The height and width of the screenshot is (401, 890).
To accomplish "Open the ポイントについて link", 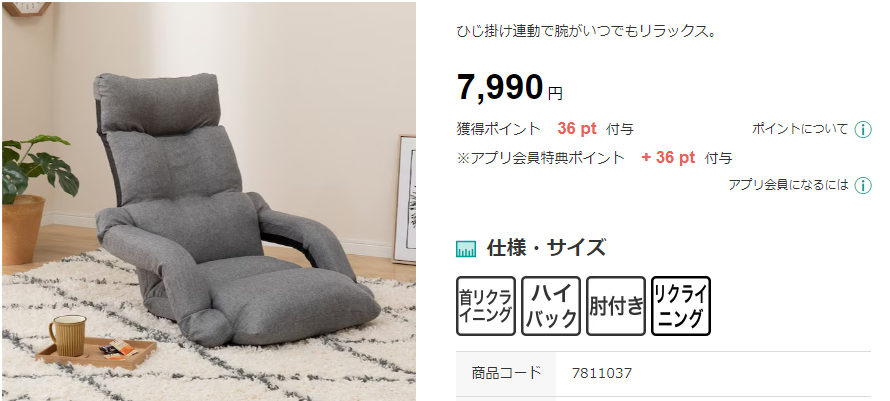I will 800,129.
